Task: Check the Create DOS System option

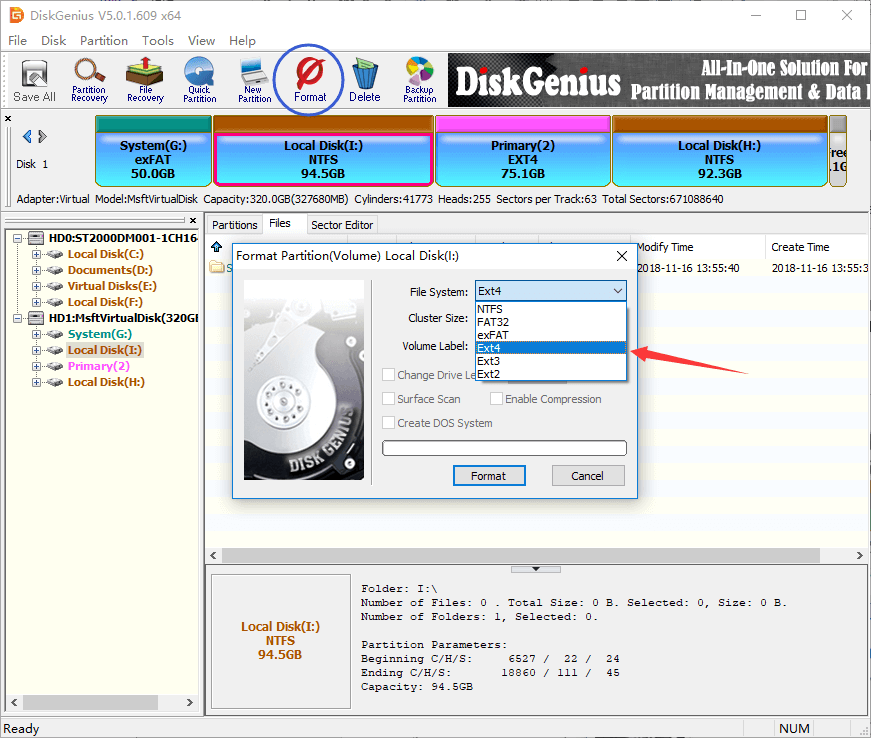Action: click(x=389, y=423)
